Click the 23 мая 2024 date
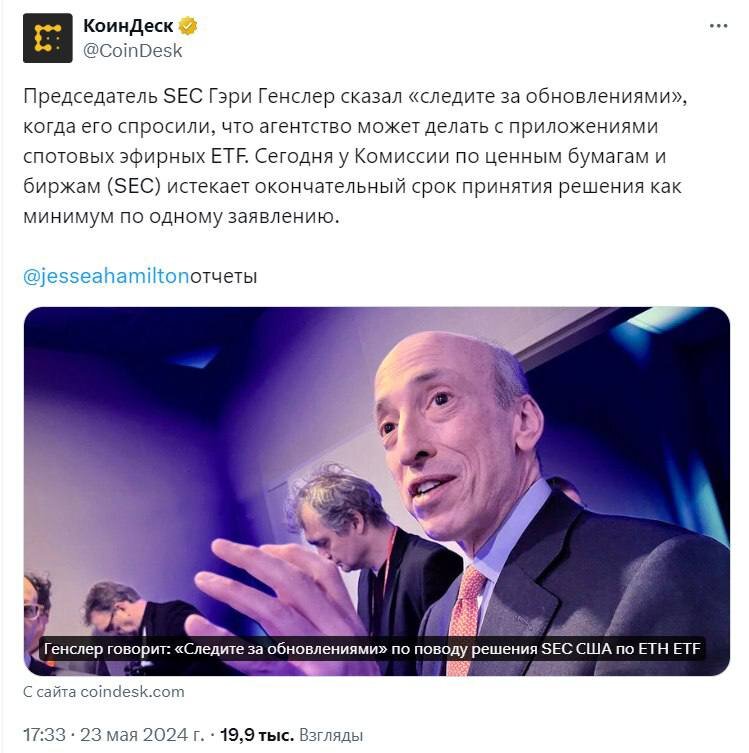This screenshot has height=753, width=749. point(142,735)
